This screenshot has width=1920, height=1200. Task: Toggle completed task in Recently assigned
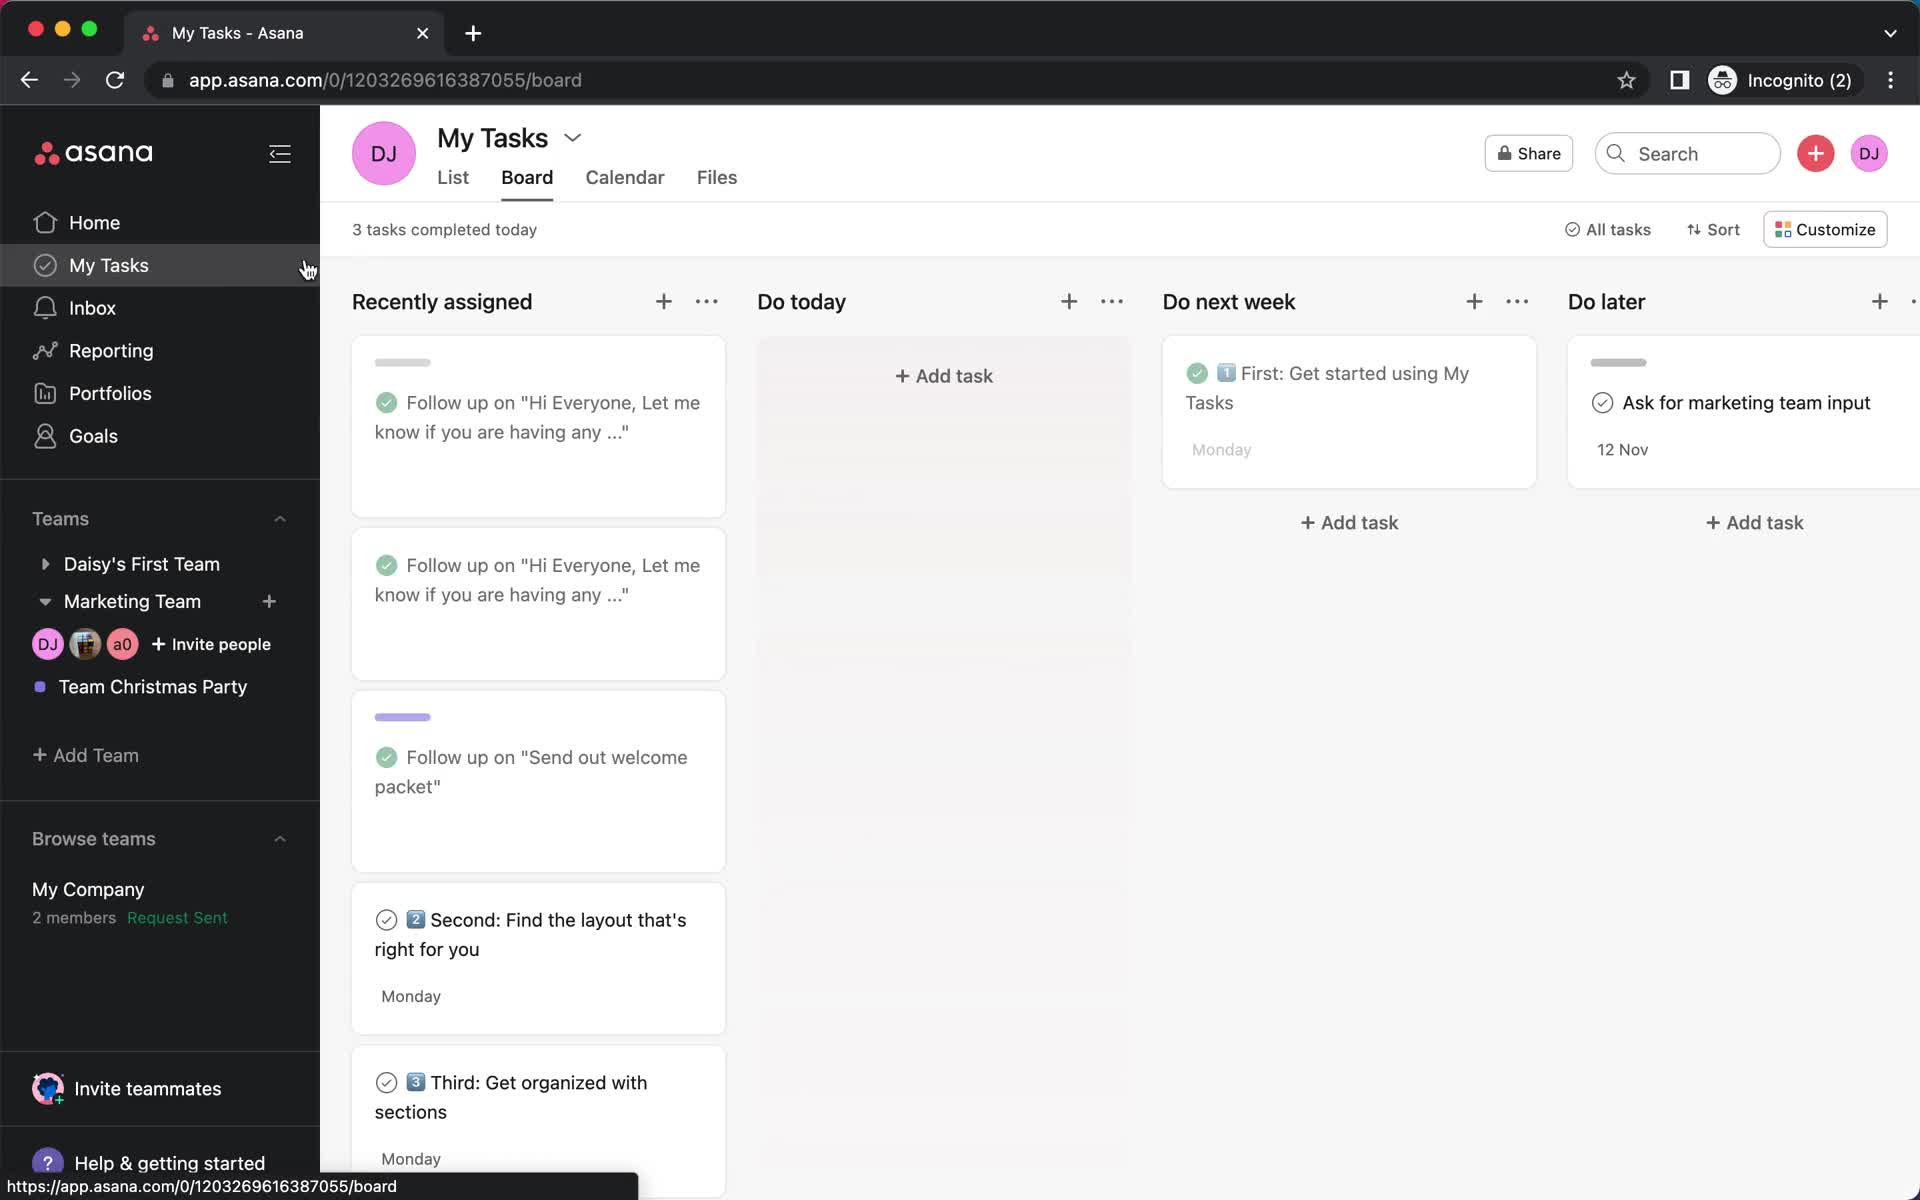coord(387,401)
